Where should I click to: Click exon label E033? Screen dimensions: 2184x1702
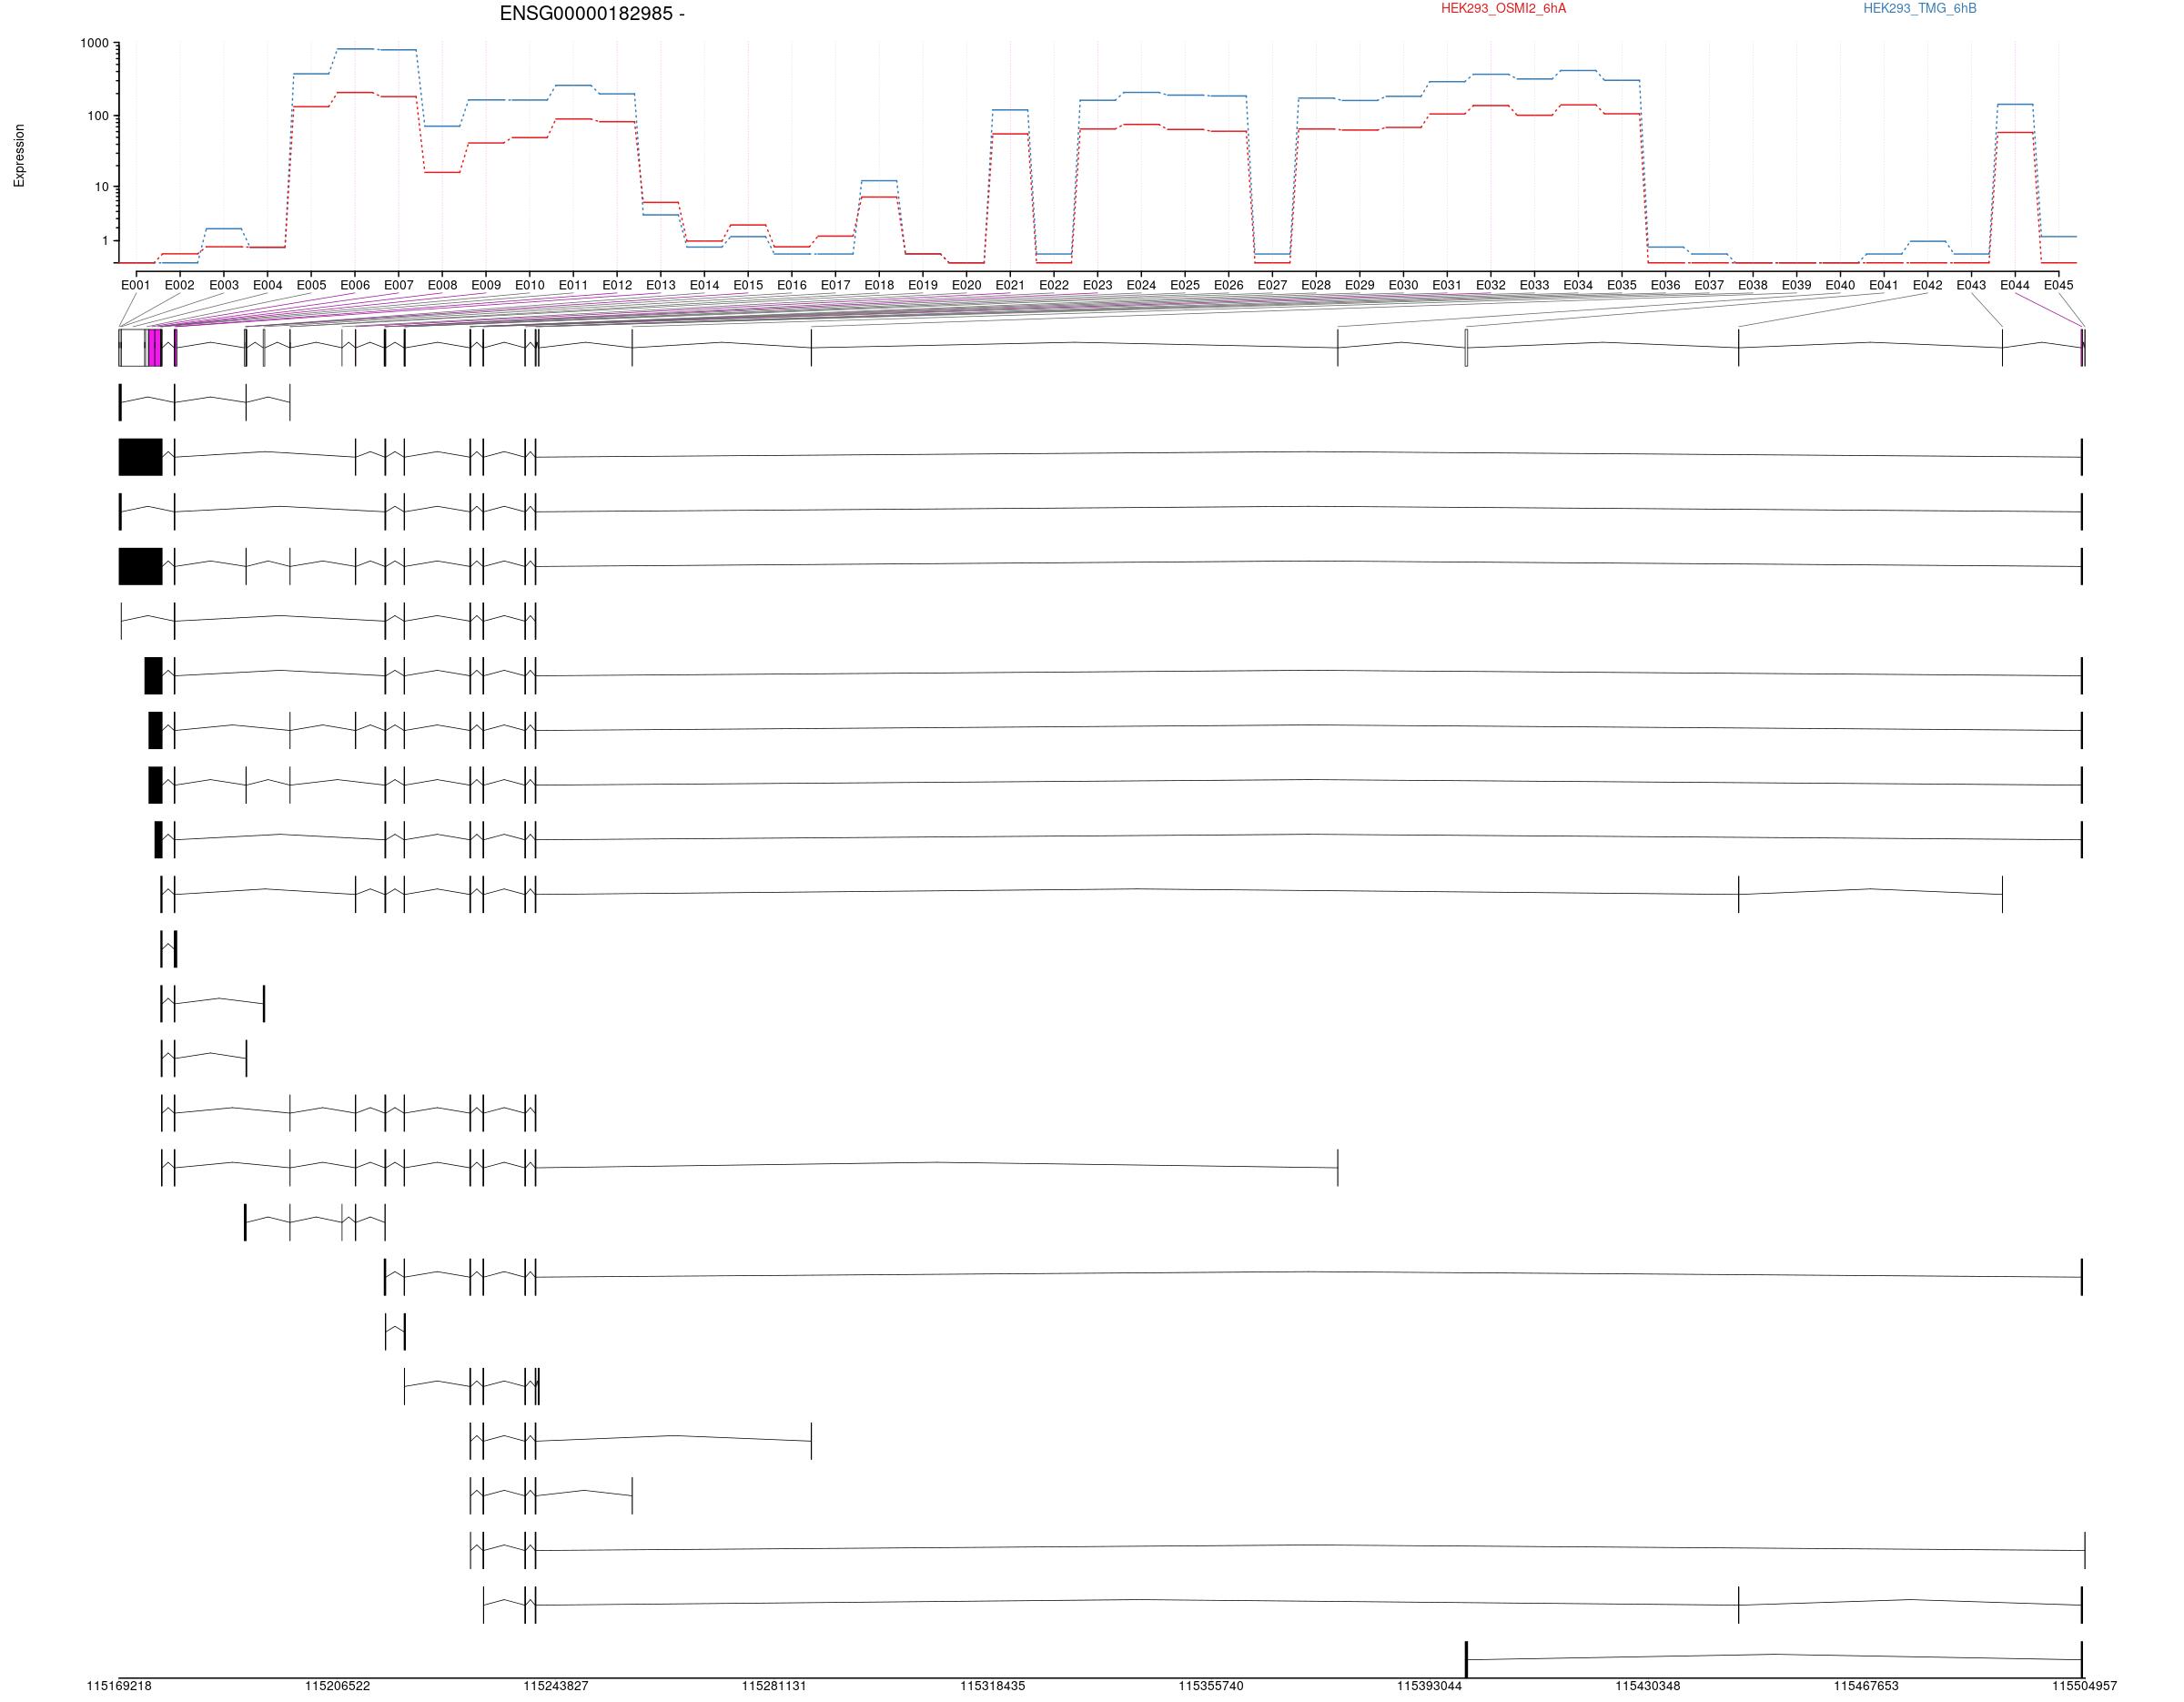click(1534, 285)
